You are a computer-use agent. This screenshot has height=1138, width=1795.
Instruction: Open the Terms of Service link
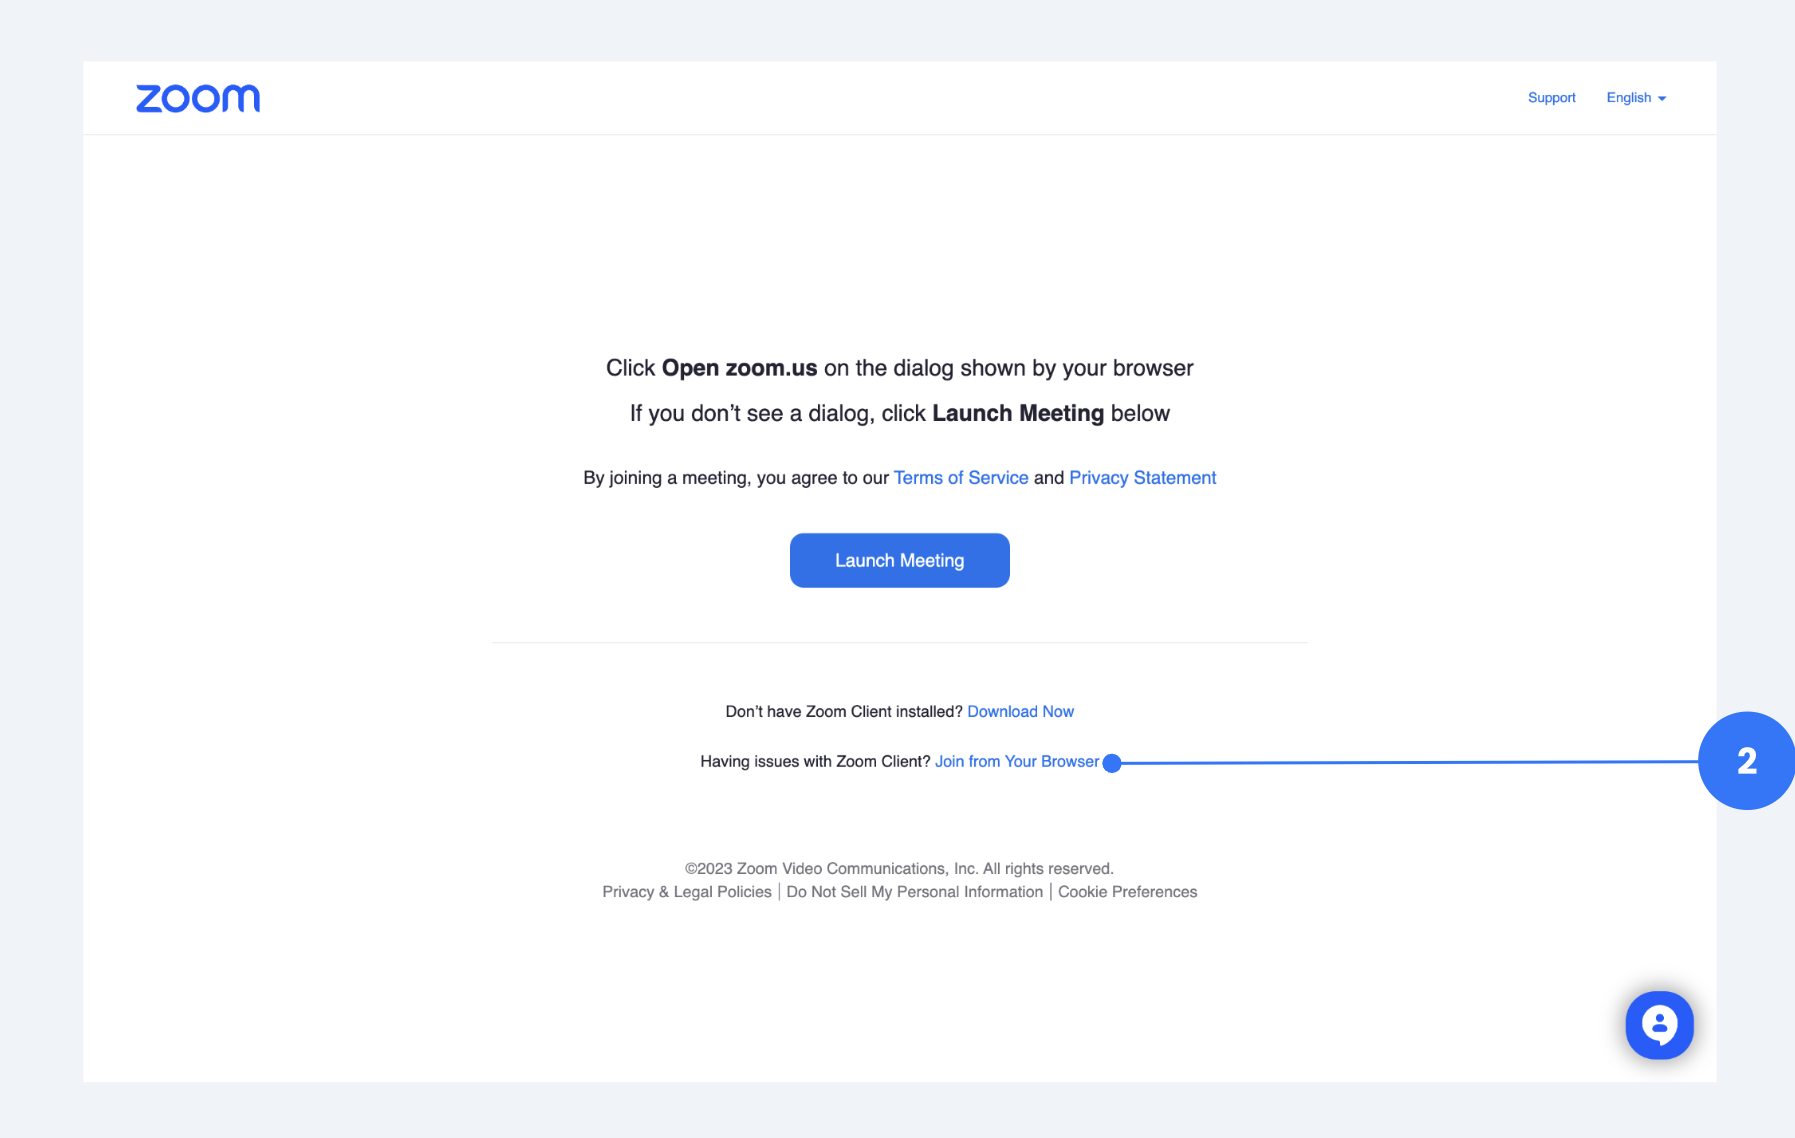click(x=960, y=478)
